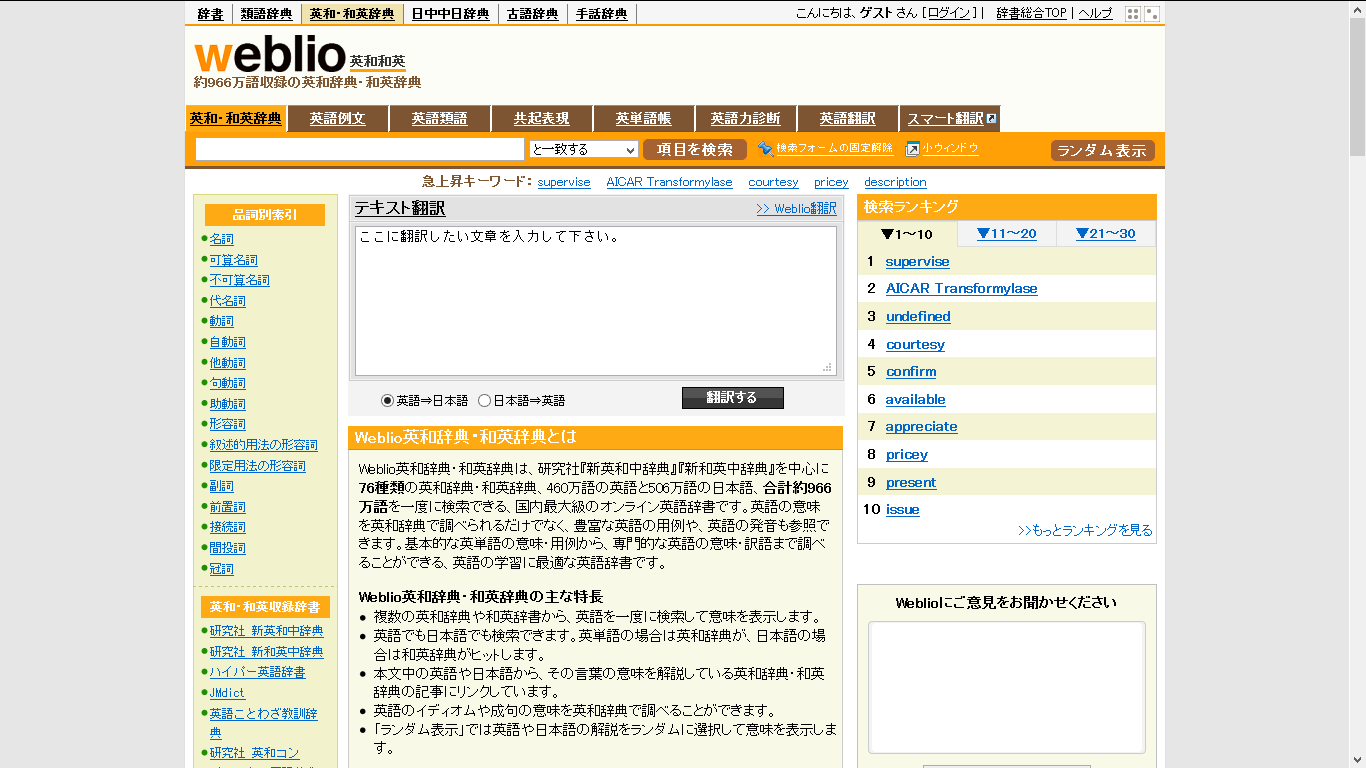
Task: Click the scroll-to-top chevron at far right
Action: [x=1357, y=10]
